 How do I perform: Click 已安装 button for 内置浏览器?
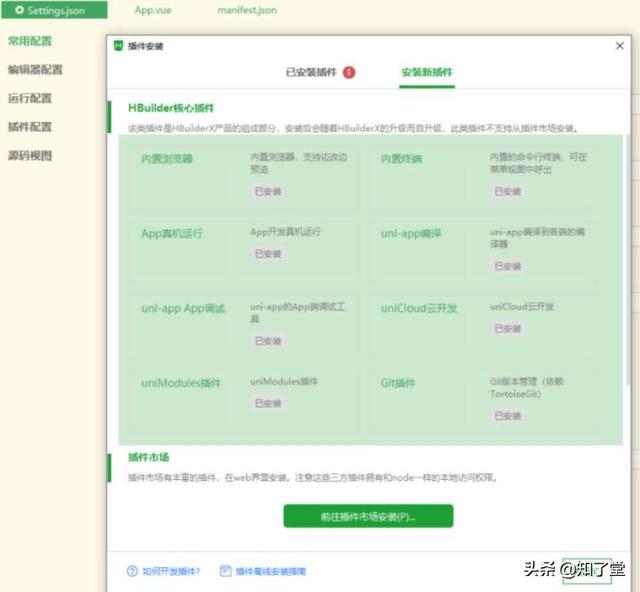point(268,191)
